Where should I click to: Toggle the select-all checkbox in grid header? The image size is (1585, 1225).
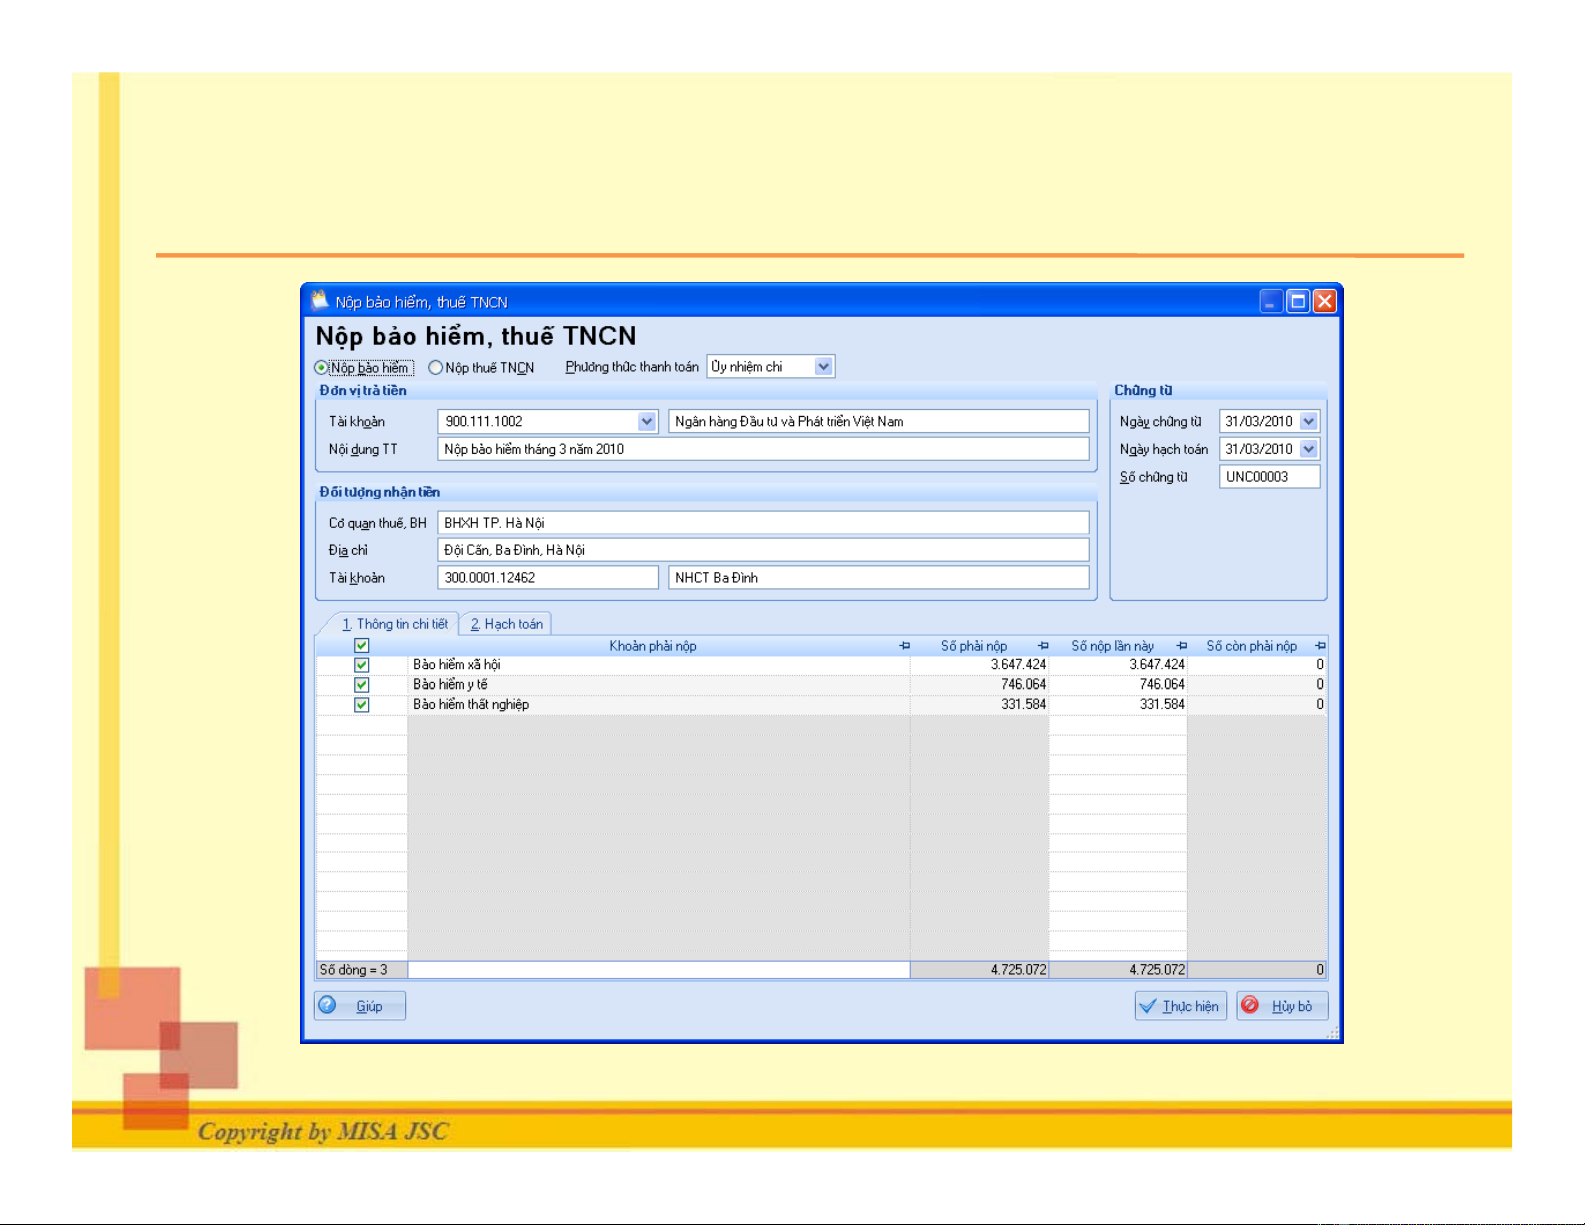coord(361,646)
